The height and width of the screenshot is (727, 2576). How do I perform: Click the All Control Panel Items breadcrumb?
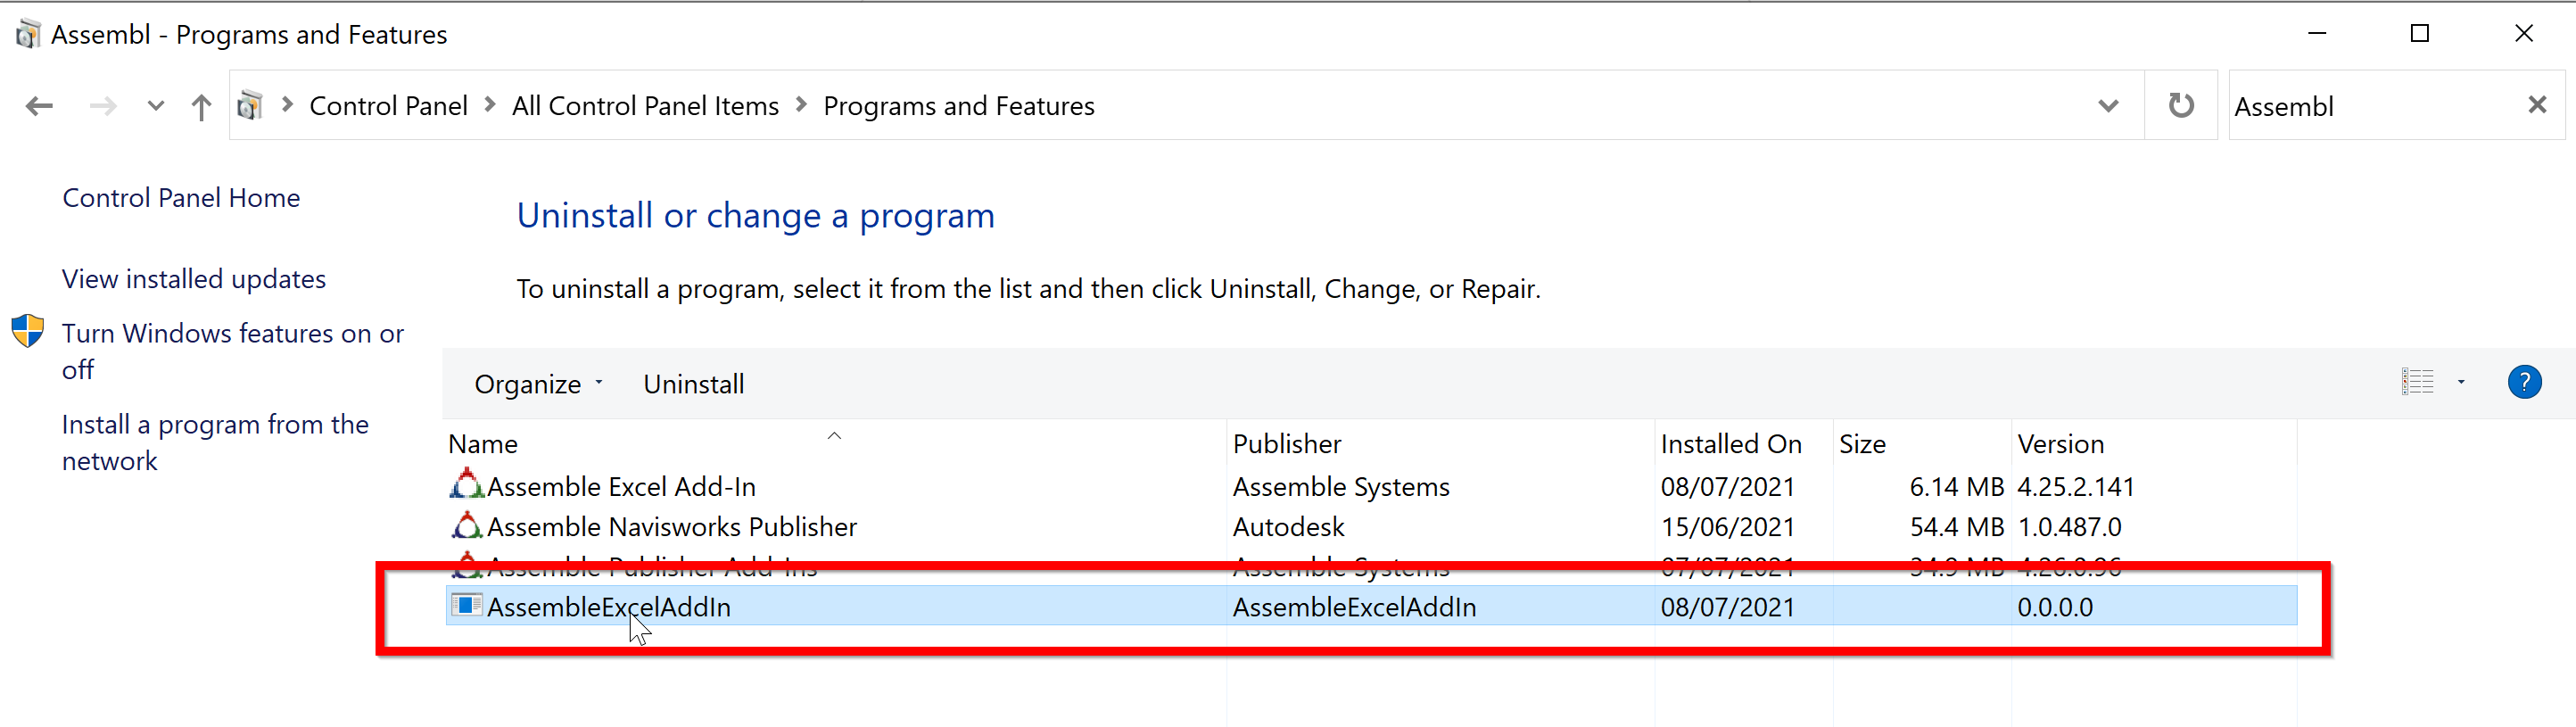(645, 105)
